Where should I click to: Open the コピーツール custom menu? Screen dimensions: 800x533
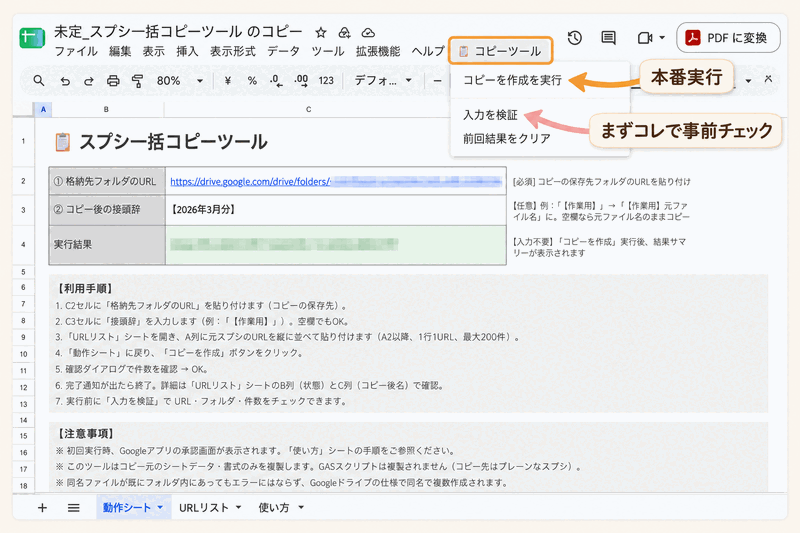click(500, 51)
